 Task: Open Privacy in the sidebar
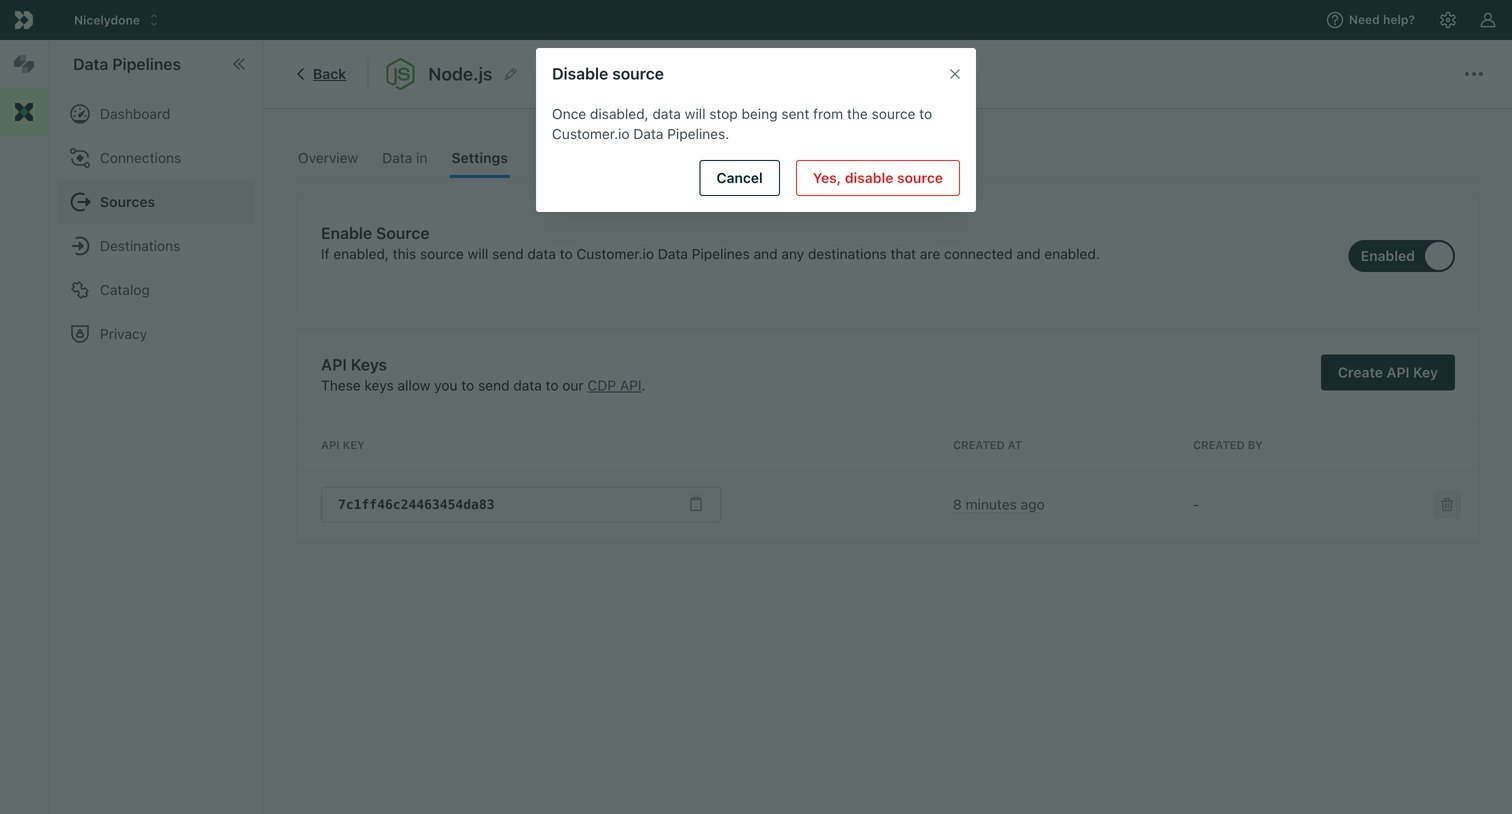156,334
